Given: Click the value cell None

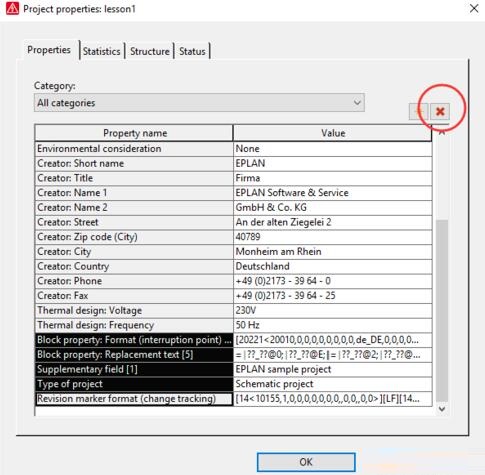Looking at the screenshot, I should pyautogui.click(x=332, y=149).
